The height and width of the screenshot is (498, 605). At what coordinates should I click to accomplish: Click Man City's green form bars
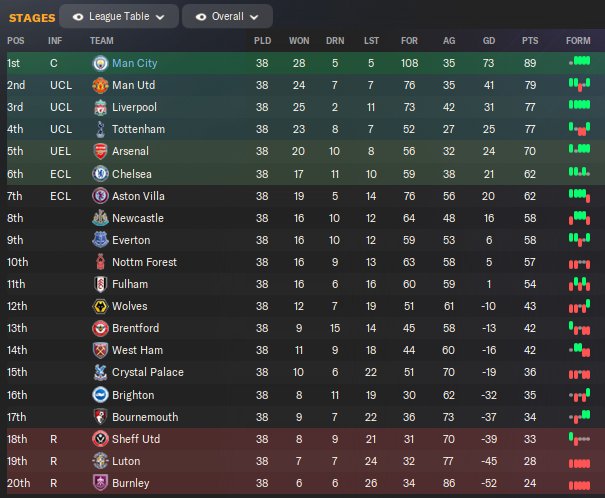point(579,61)
